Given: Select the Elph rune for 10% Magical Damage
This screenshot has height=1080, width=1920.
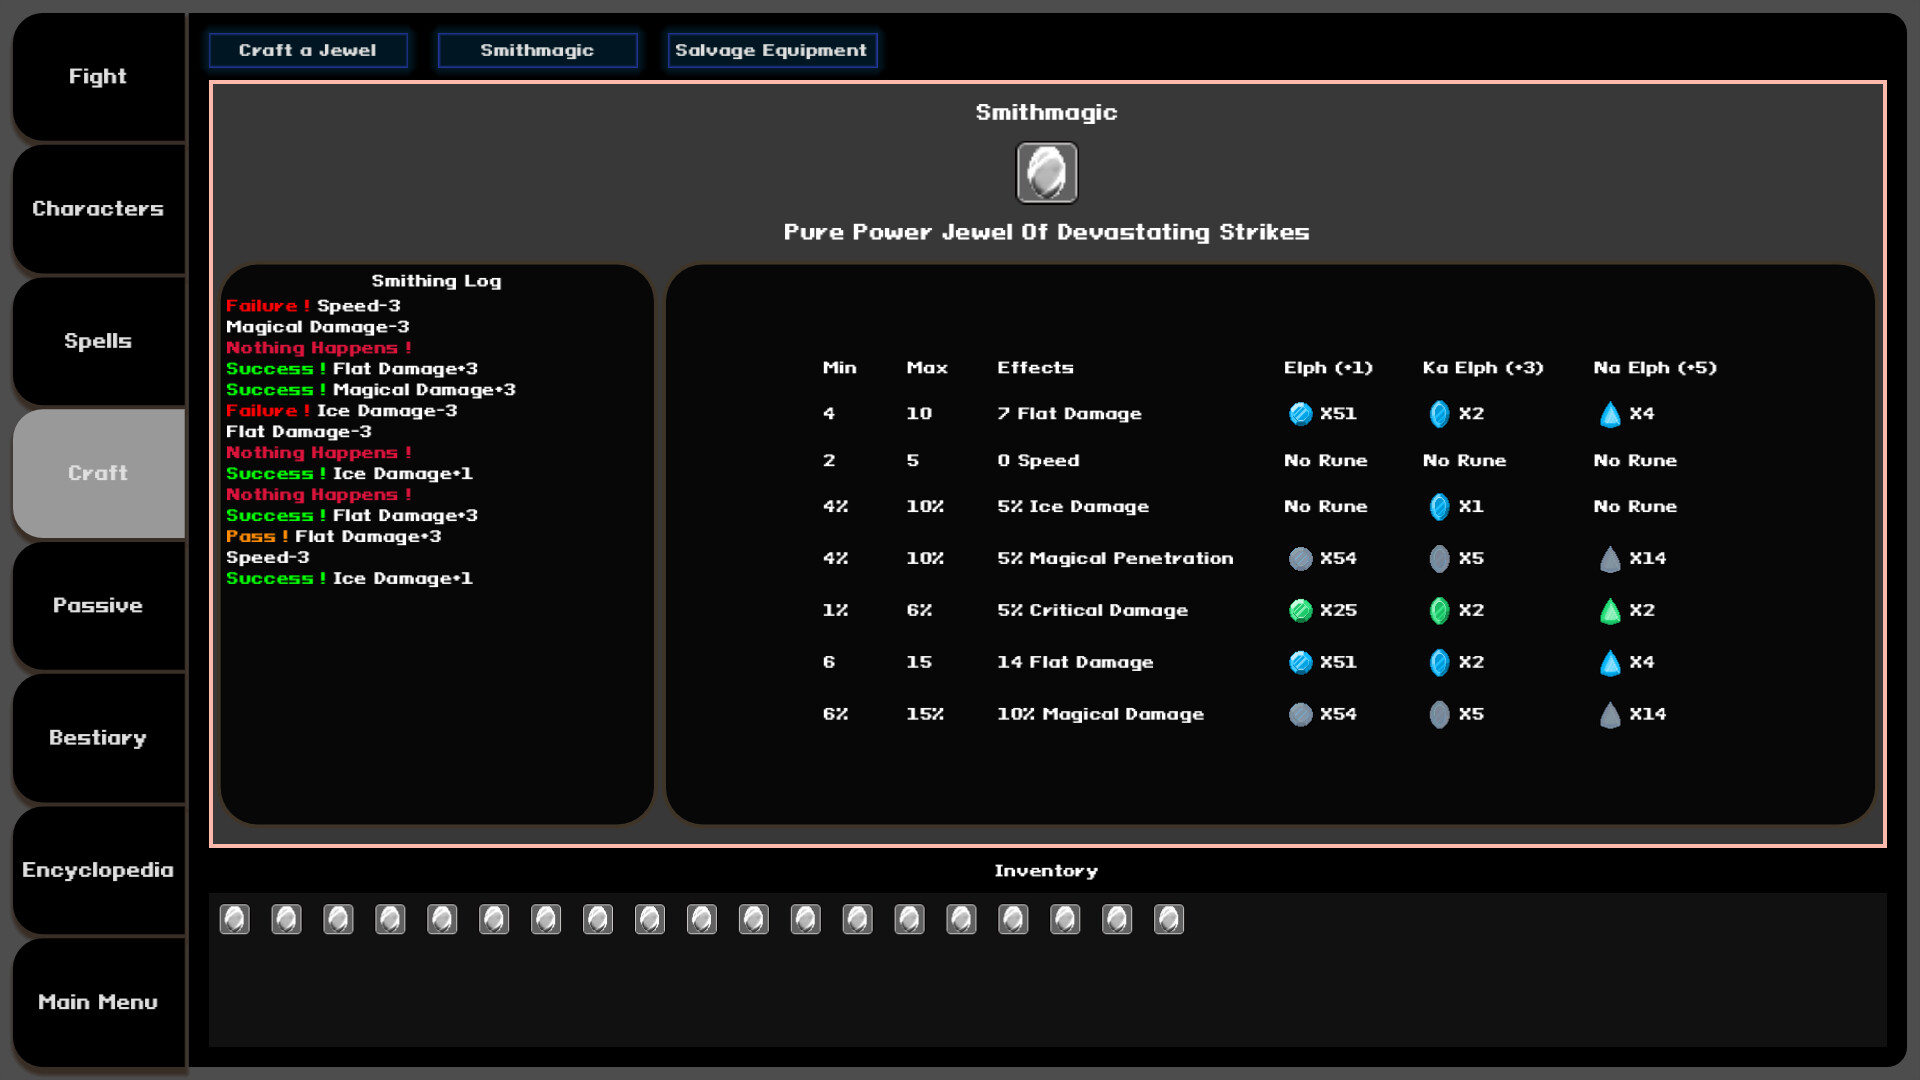Looking at the screenshot, I should (1300, 713).
